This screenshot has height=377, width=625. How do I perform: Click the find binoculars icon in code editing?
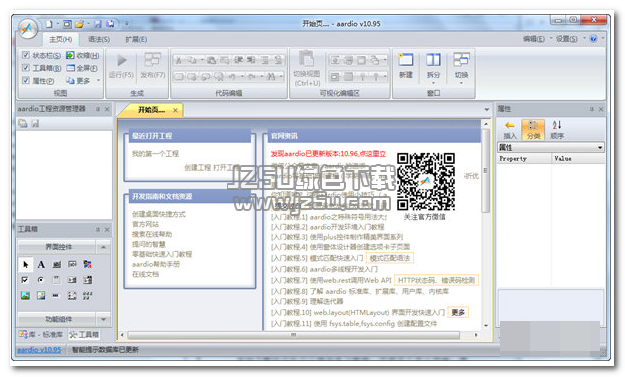(271, 76)
